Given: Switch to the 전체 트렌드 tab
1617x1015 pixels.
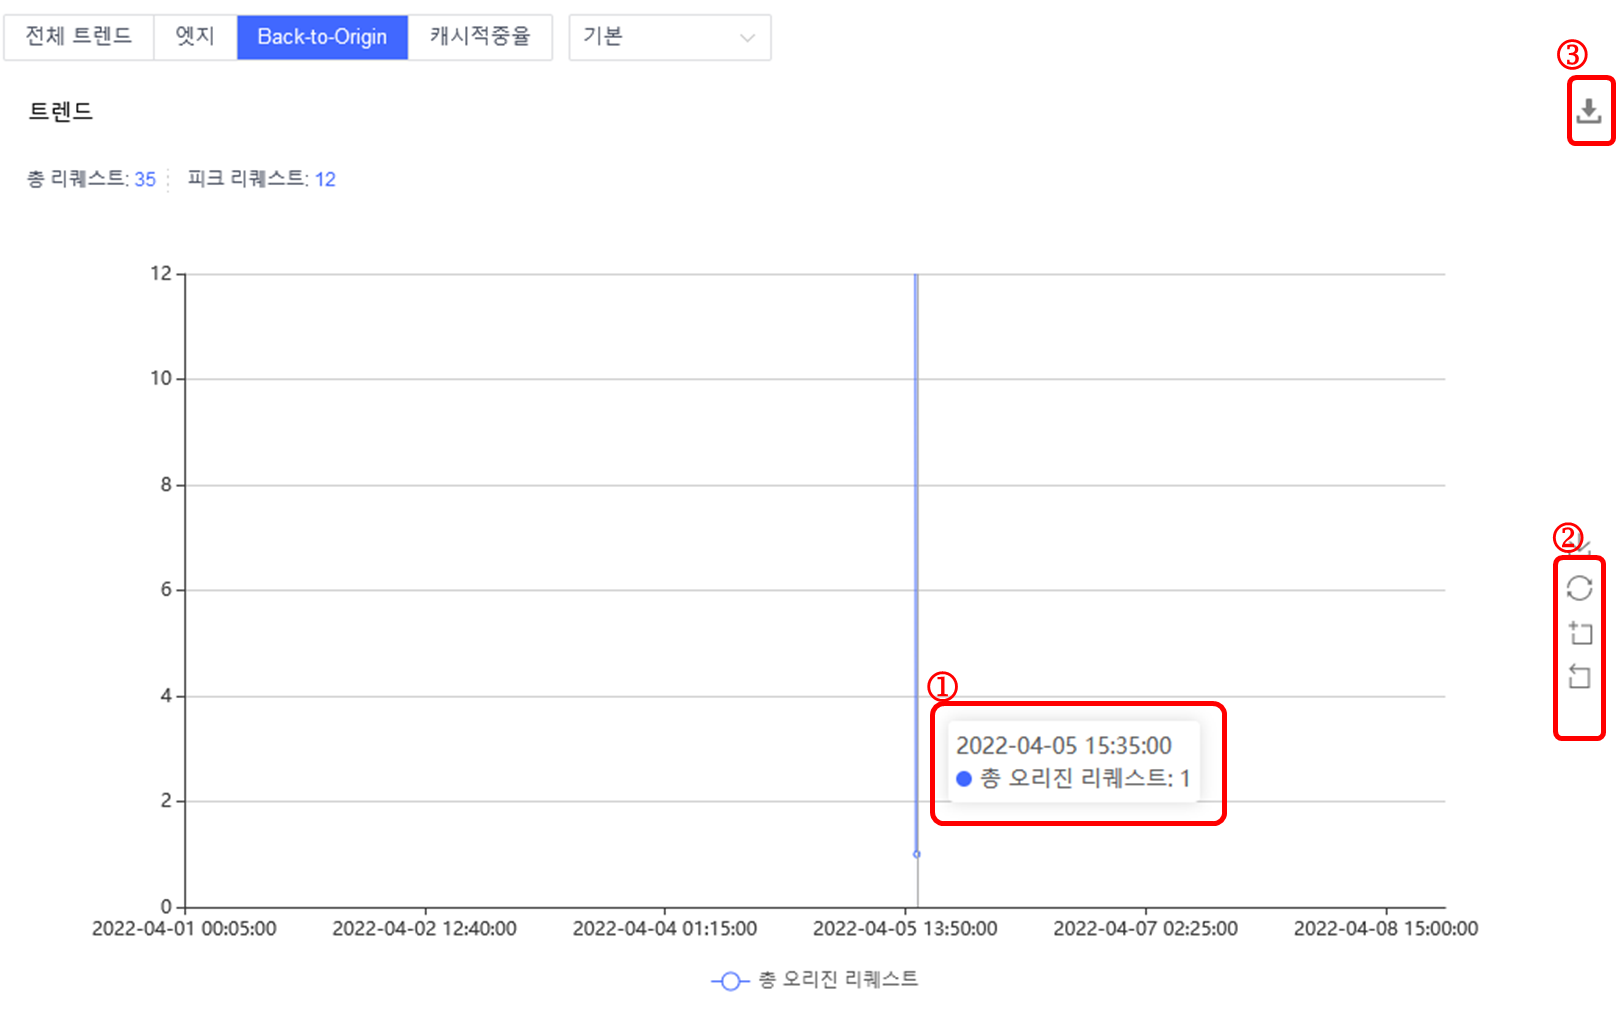Looking at the screenshot, I should [x=79, y=36].
